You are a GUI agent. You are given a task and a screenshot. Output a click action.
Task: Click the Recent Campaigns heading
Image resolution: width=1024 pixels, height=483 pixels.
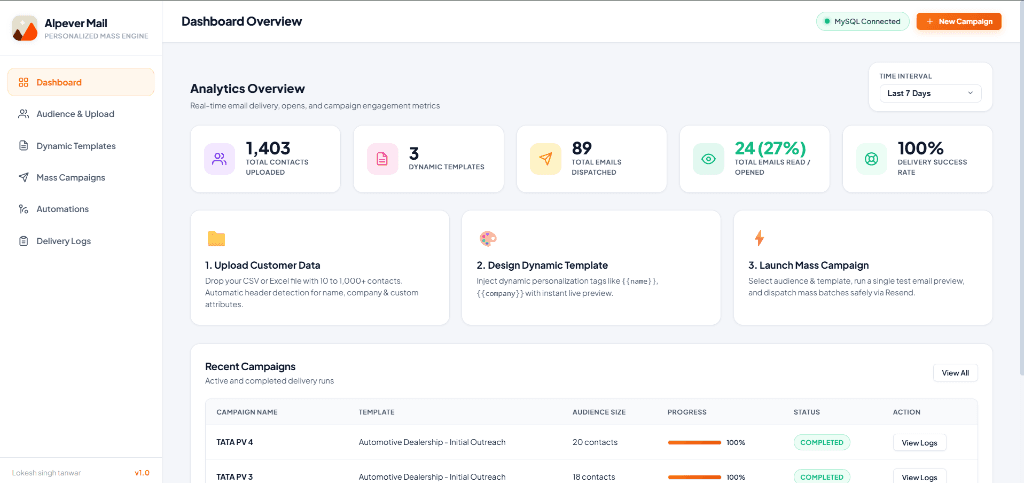[x=250, y=367]
